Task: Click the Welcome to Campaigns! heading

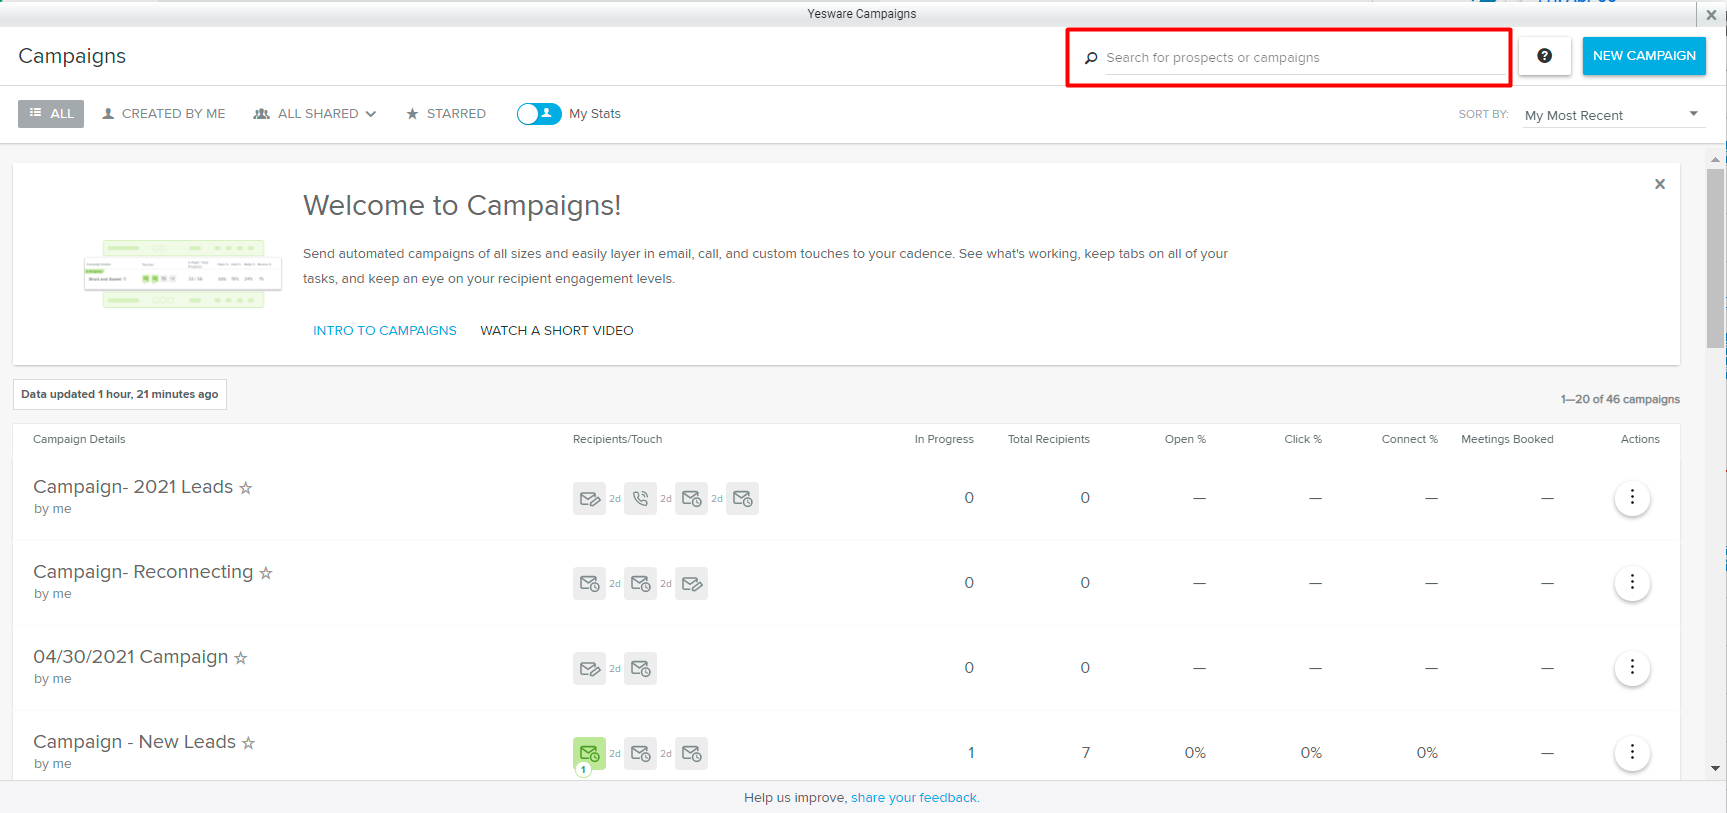Action: (462, 205)
